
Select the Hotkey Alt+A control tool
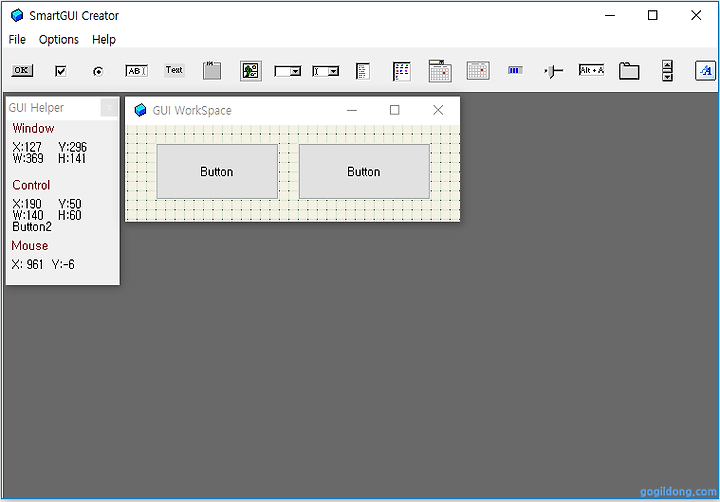point(591,70)
